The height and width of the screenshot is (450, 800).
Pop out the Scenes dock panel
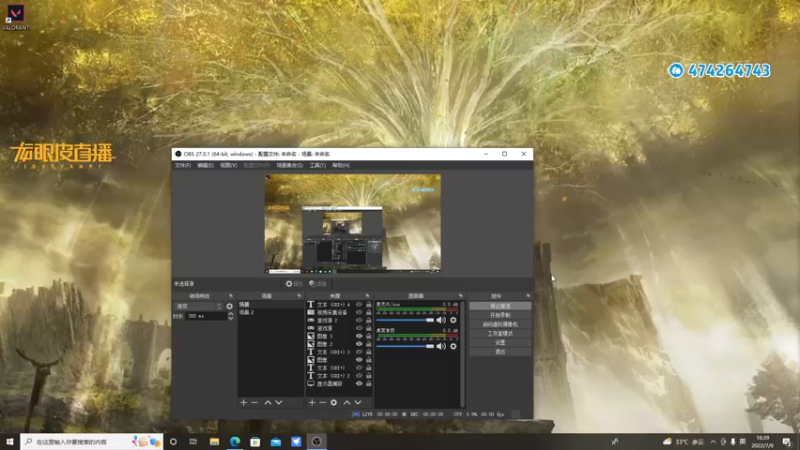(299, 296)
